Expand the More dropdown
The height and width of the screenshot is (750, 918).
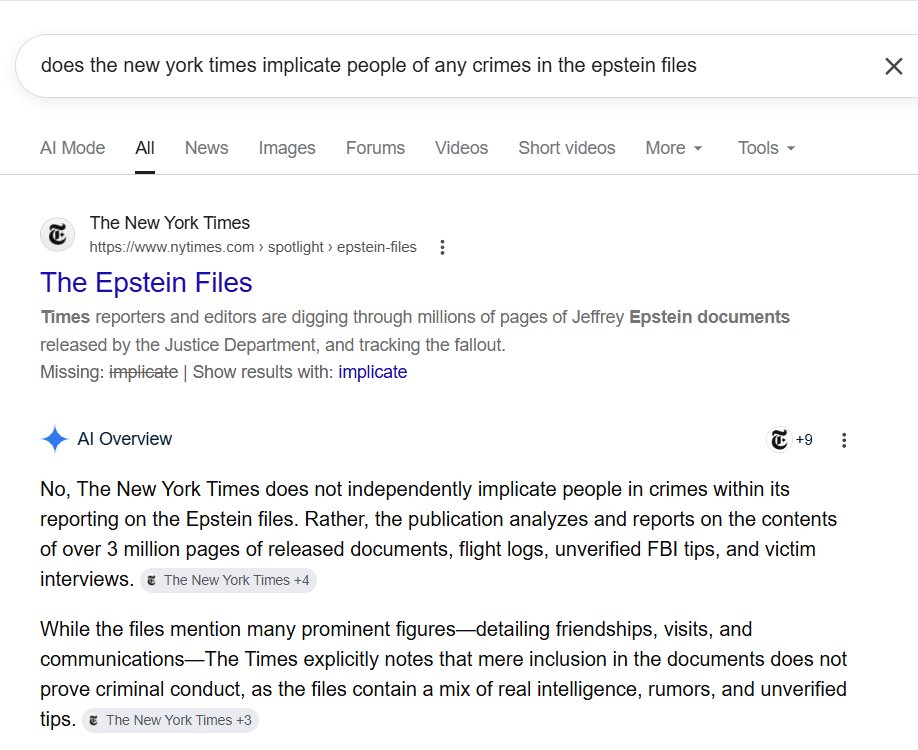673,148
